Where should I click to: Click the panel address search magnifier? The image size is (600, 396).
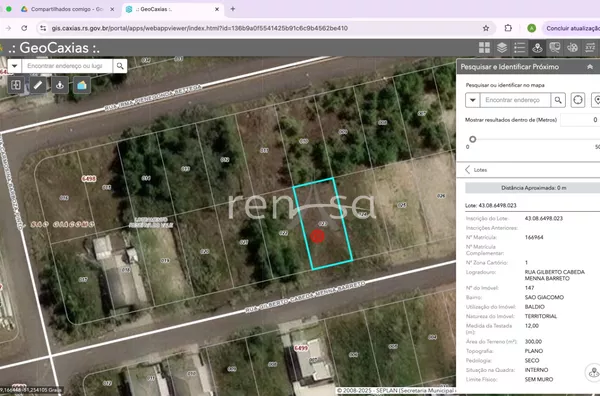(x=558, y=100)
